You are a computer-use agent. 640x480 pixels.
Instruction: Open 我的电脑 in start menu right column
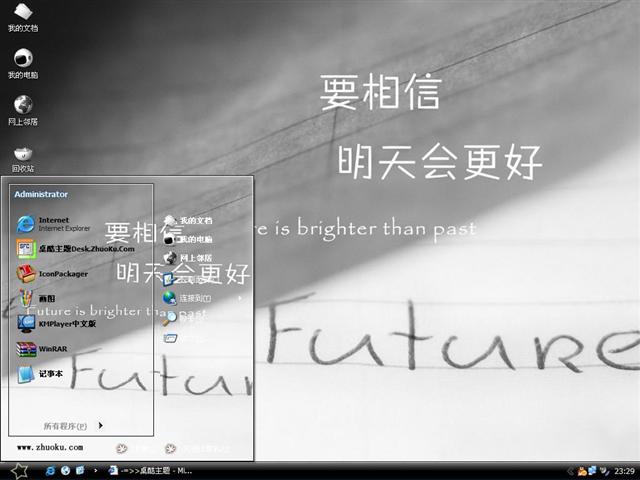tap(188, 239)
